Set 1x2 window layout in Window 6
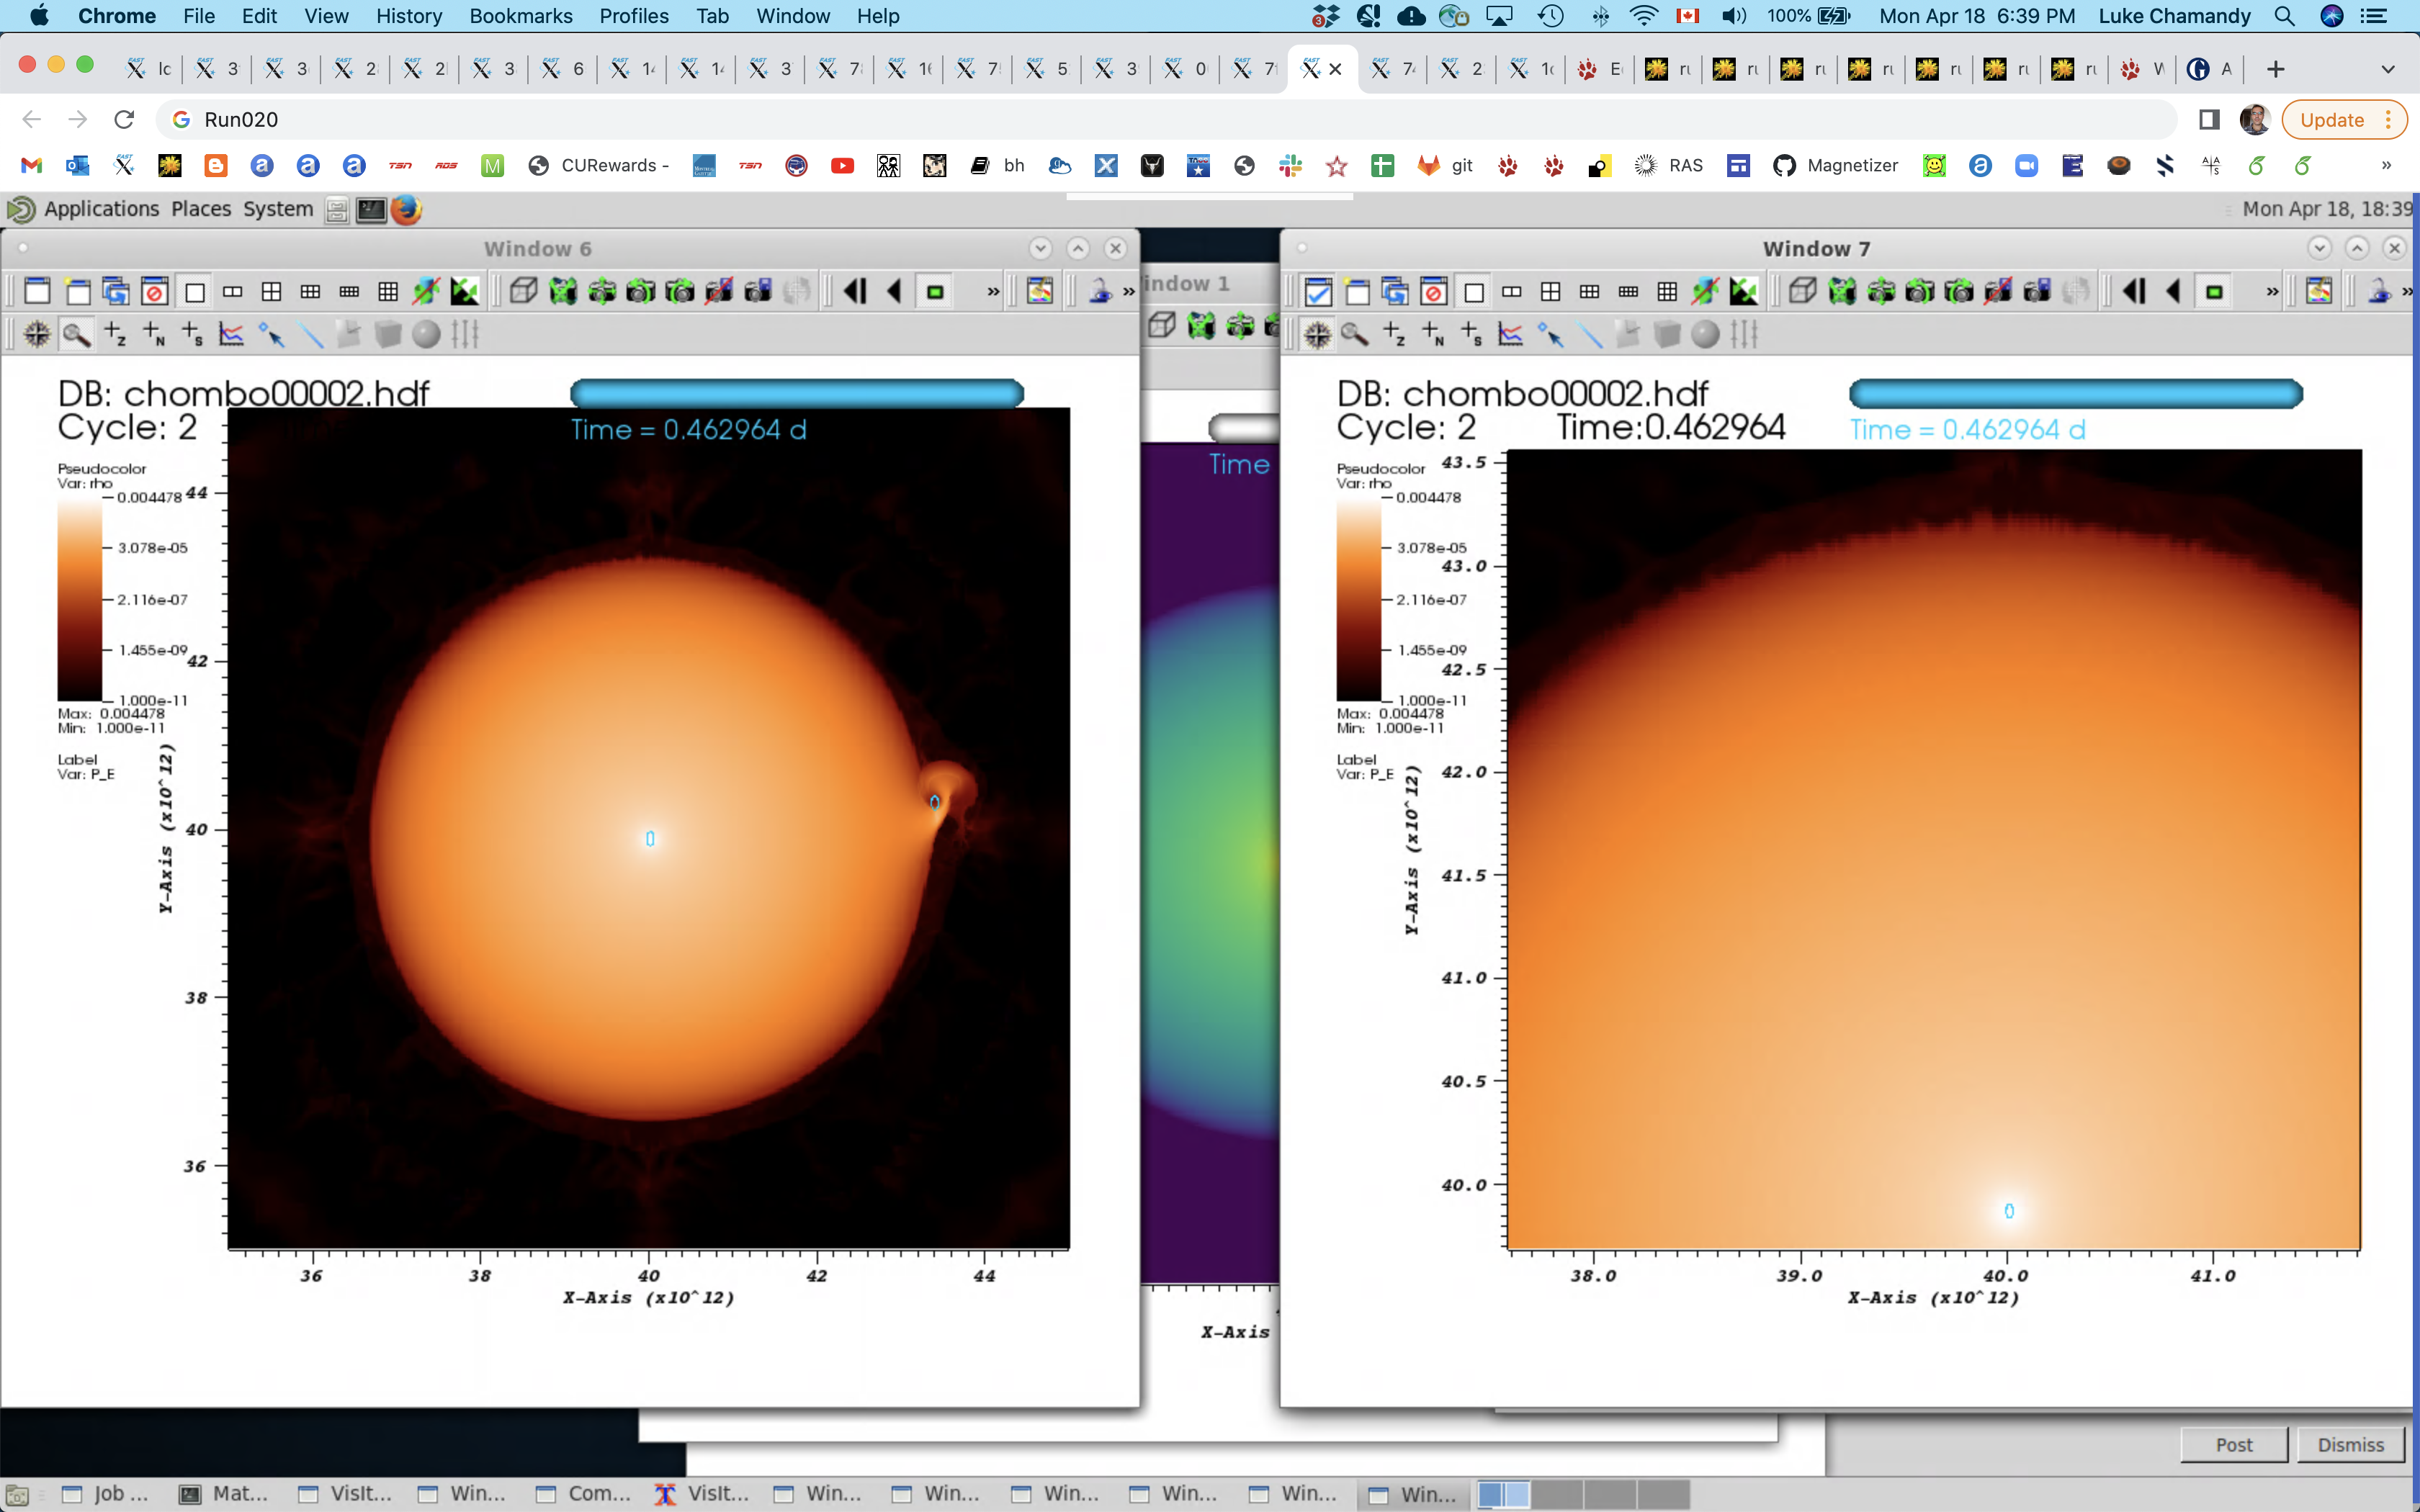This screenshot has width=2420, height=1512. pos(232,292)
